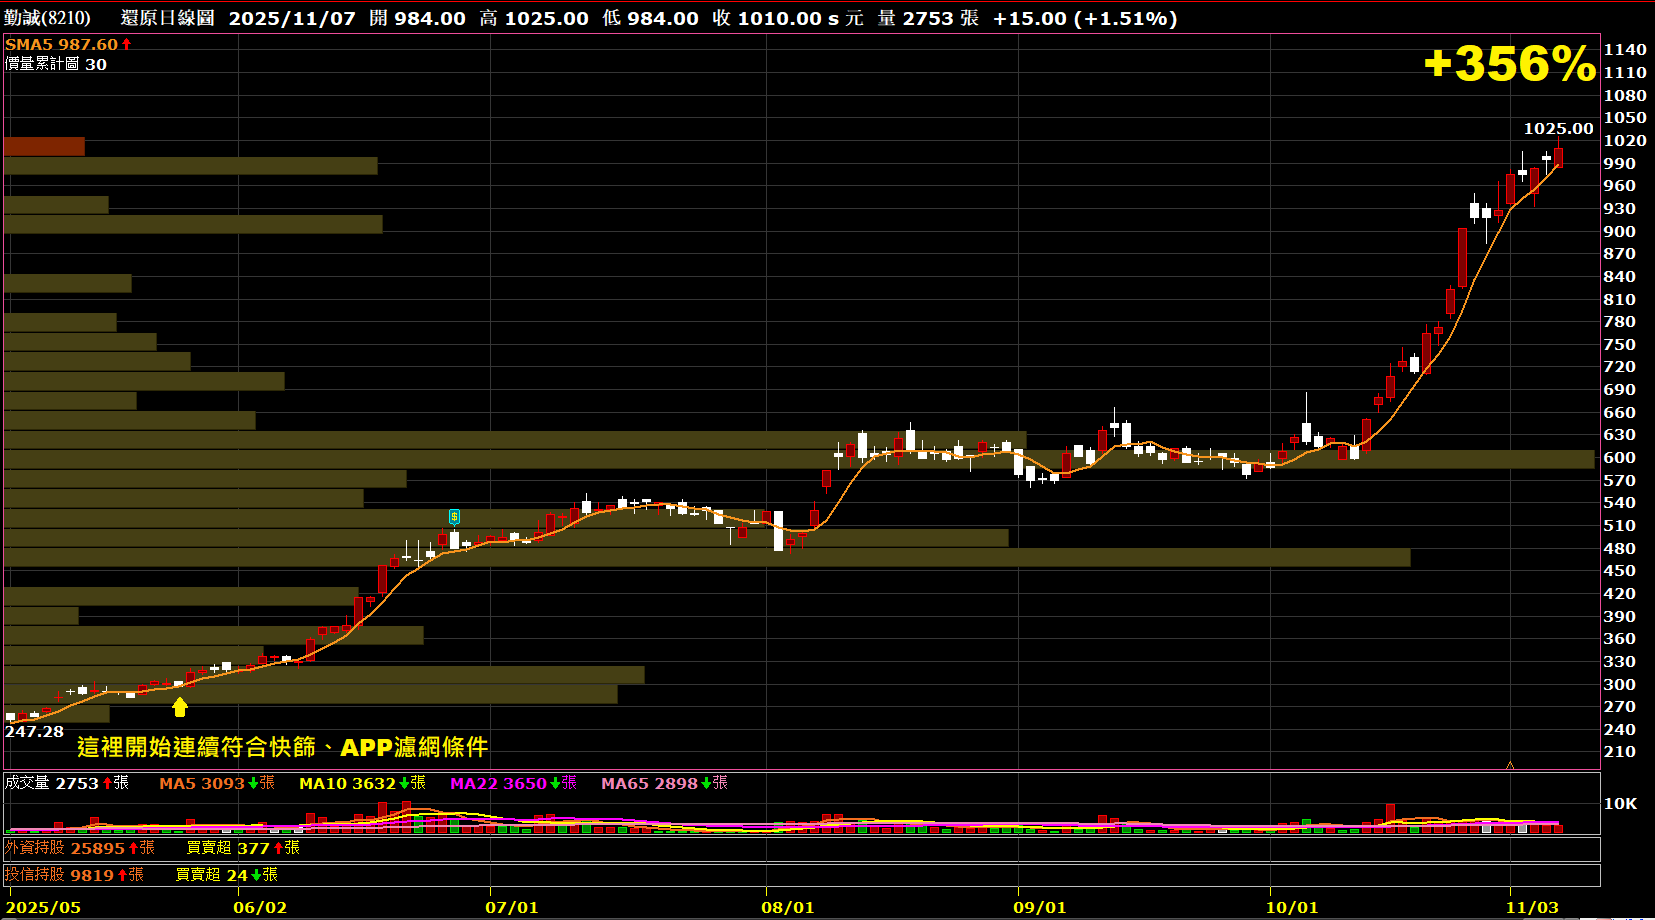The height and width of the screenshot is (920, 1655).
Task: Open the 還原日線圖 chart type label
Action: point(167,18)
